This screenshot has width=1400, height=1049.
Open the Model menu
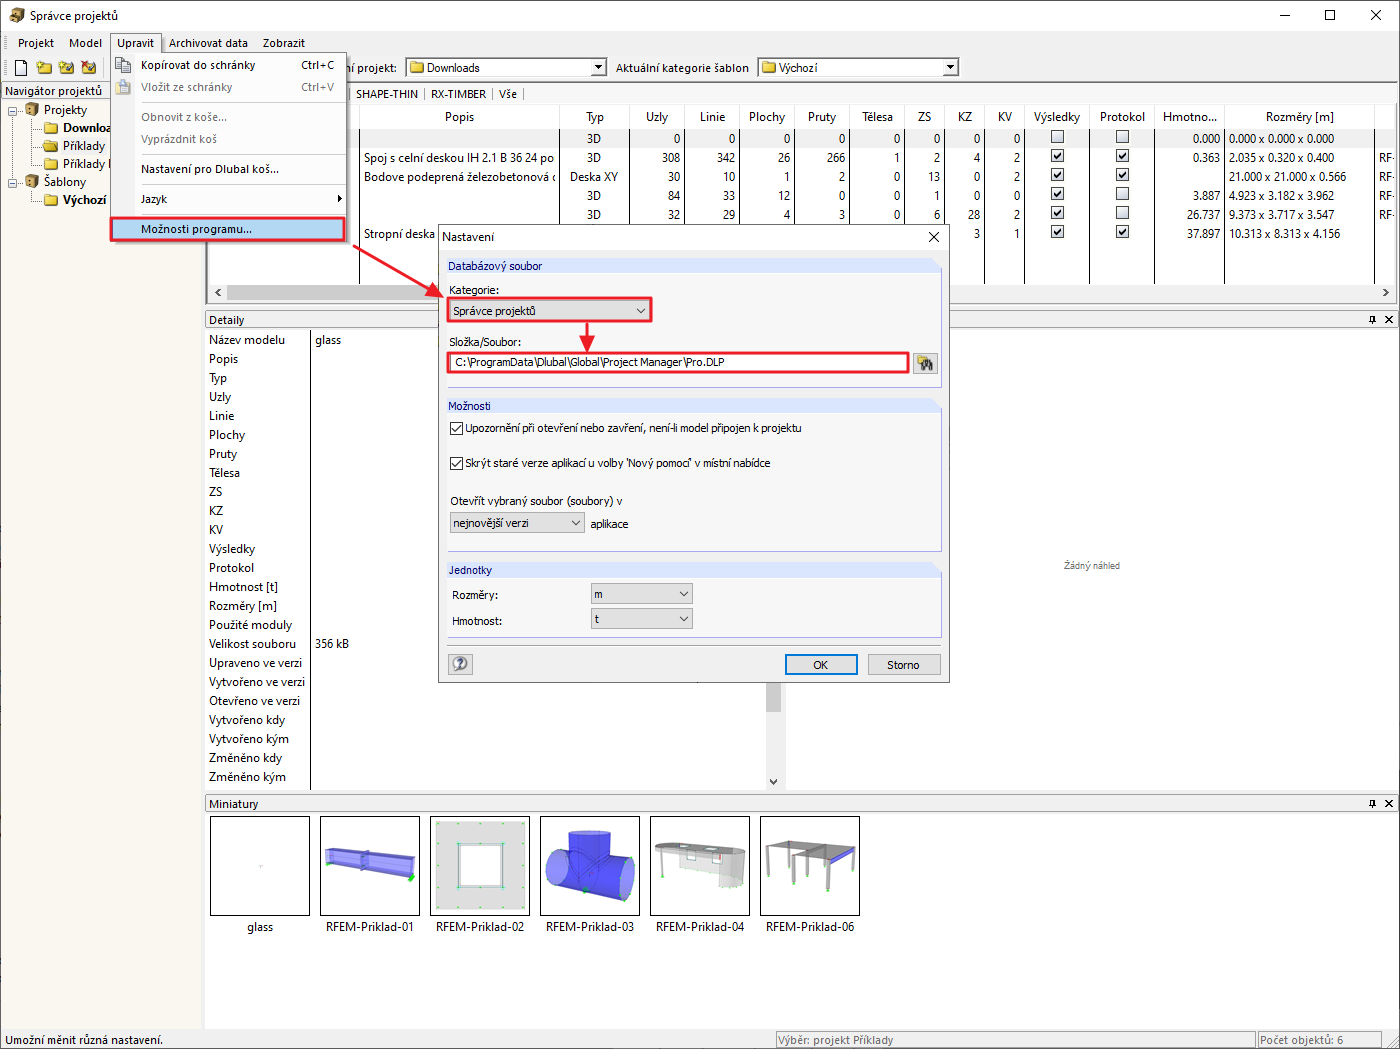(x=86, y=43)
